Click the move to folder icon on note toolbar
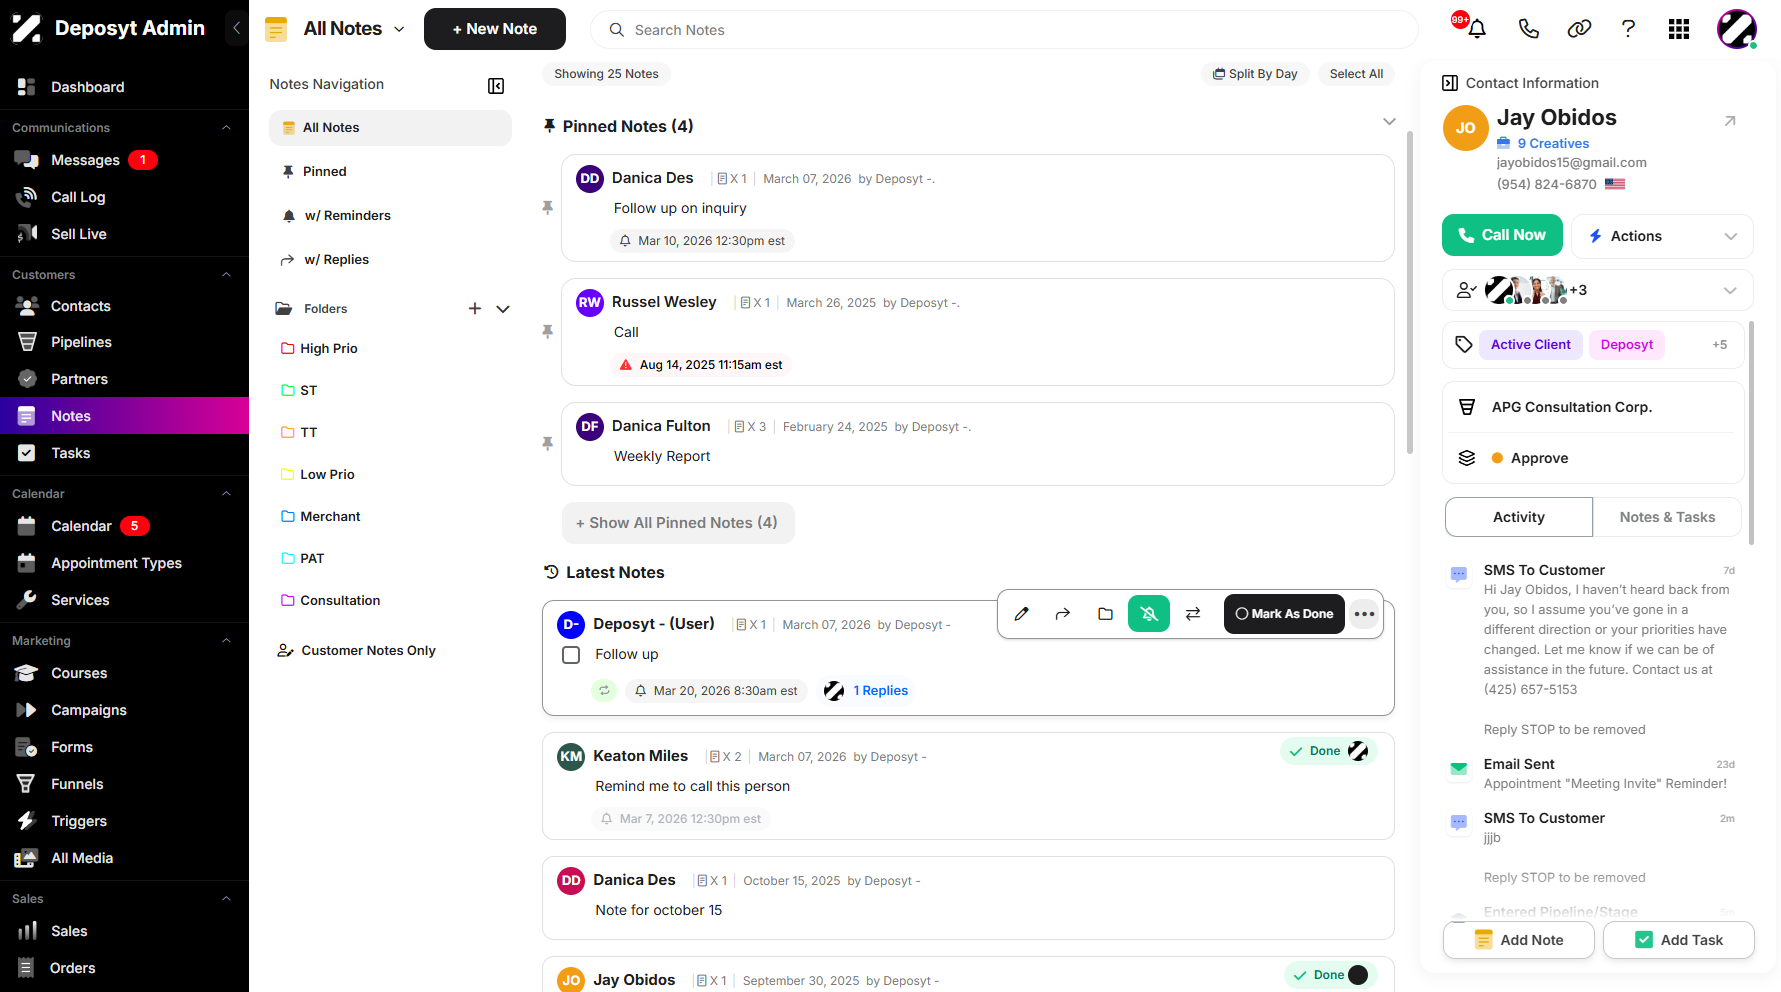The height and width of the screenshot is (992, 1781). (x=1105, y=614)
